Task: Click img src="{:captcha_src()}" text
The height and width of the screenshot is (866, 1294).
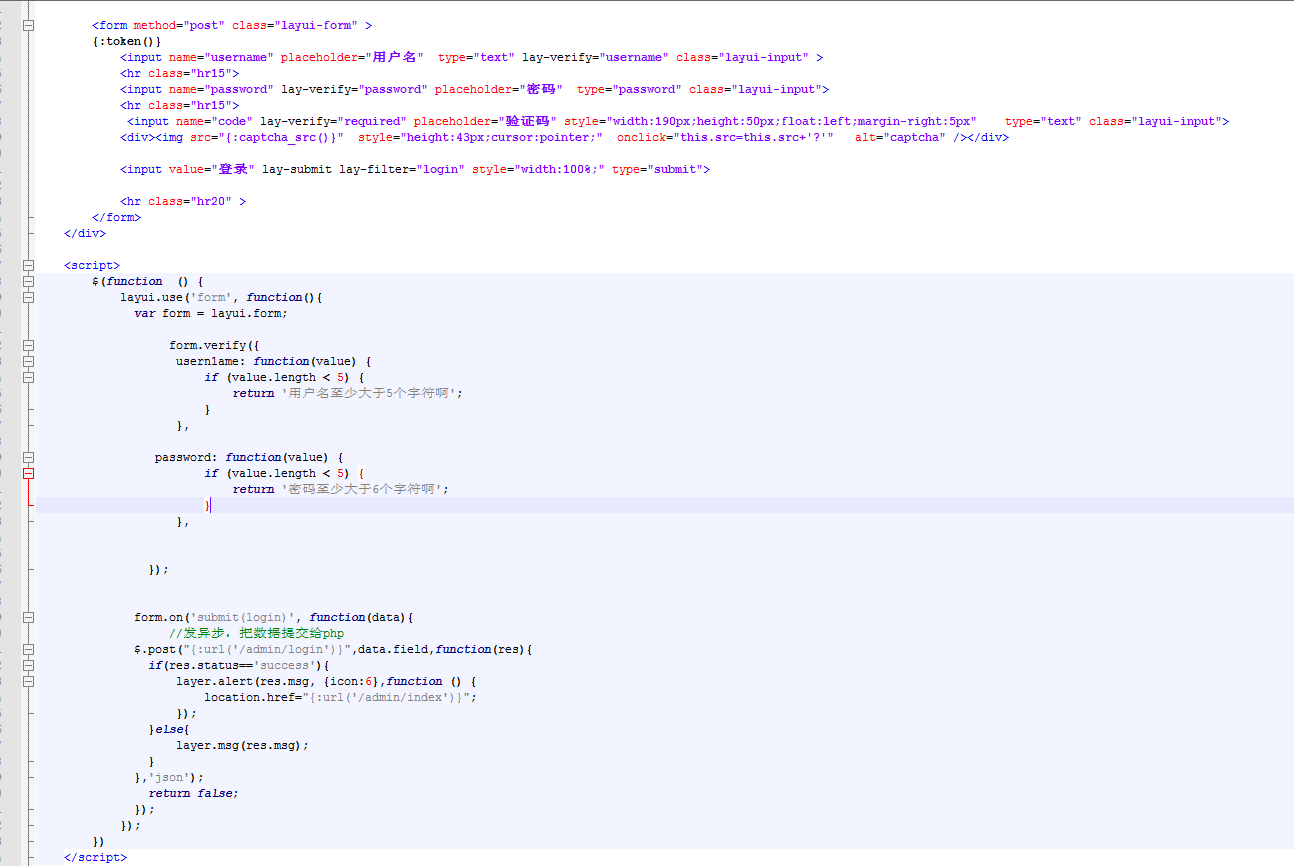Action: 252,137
